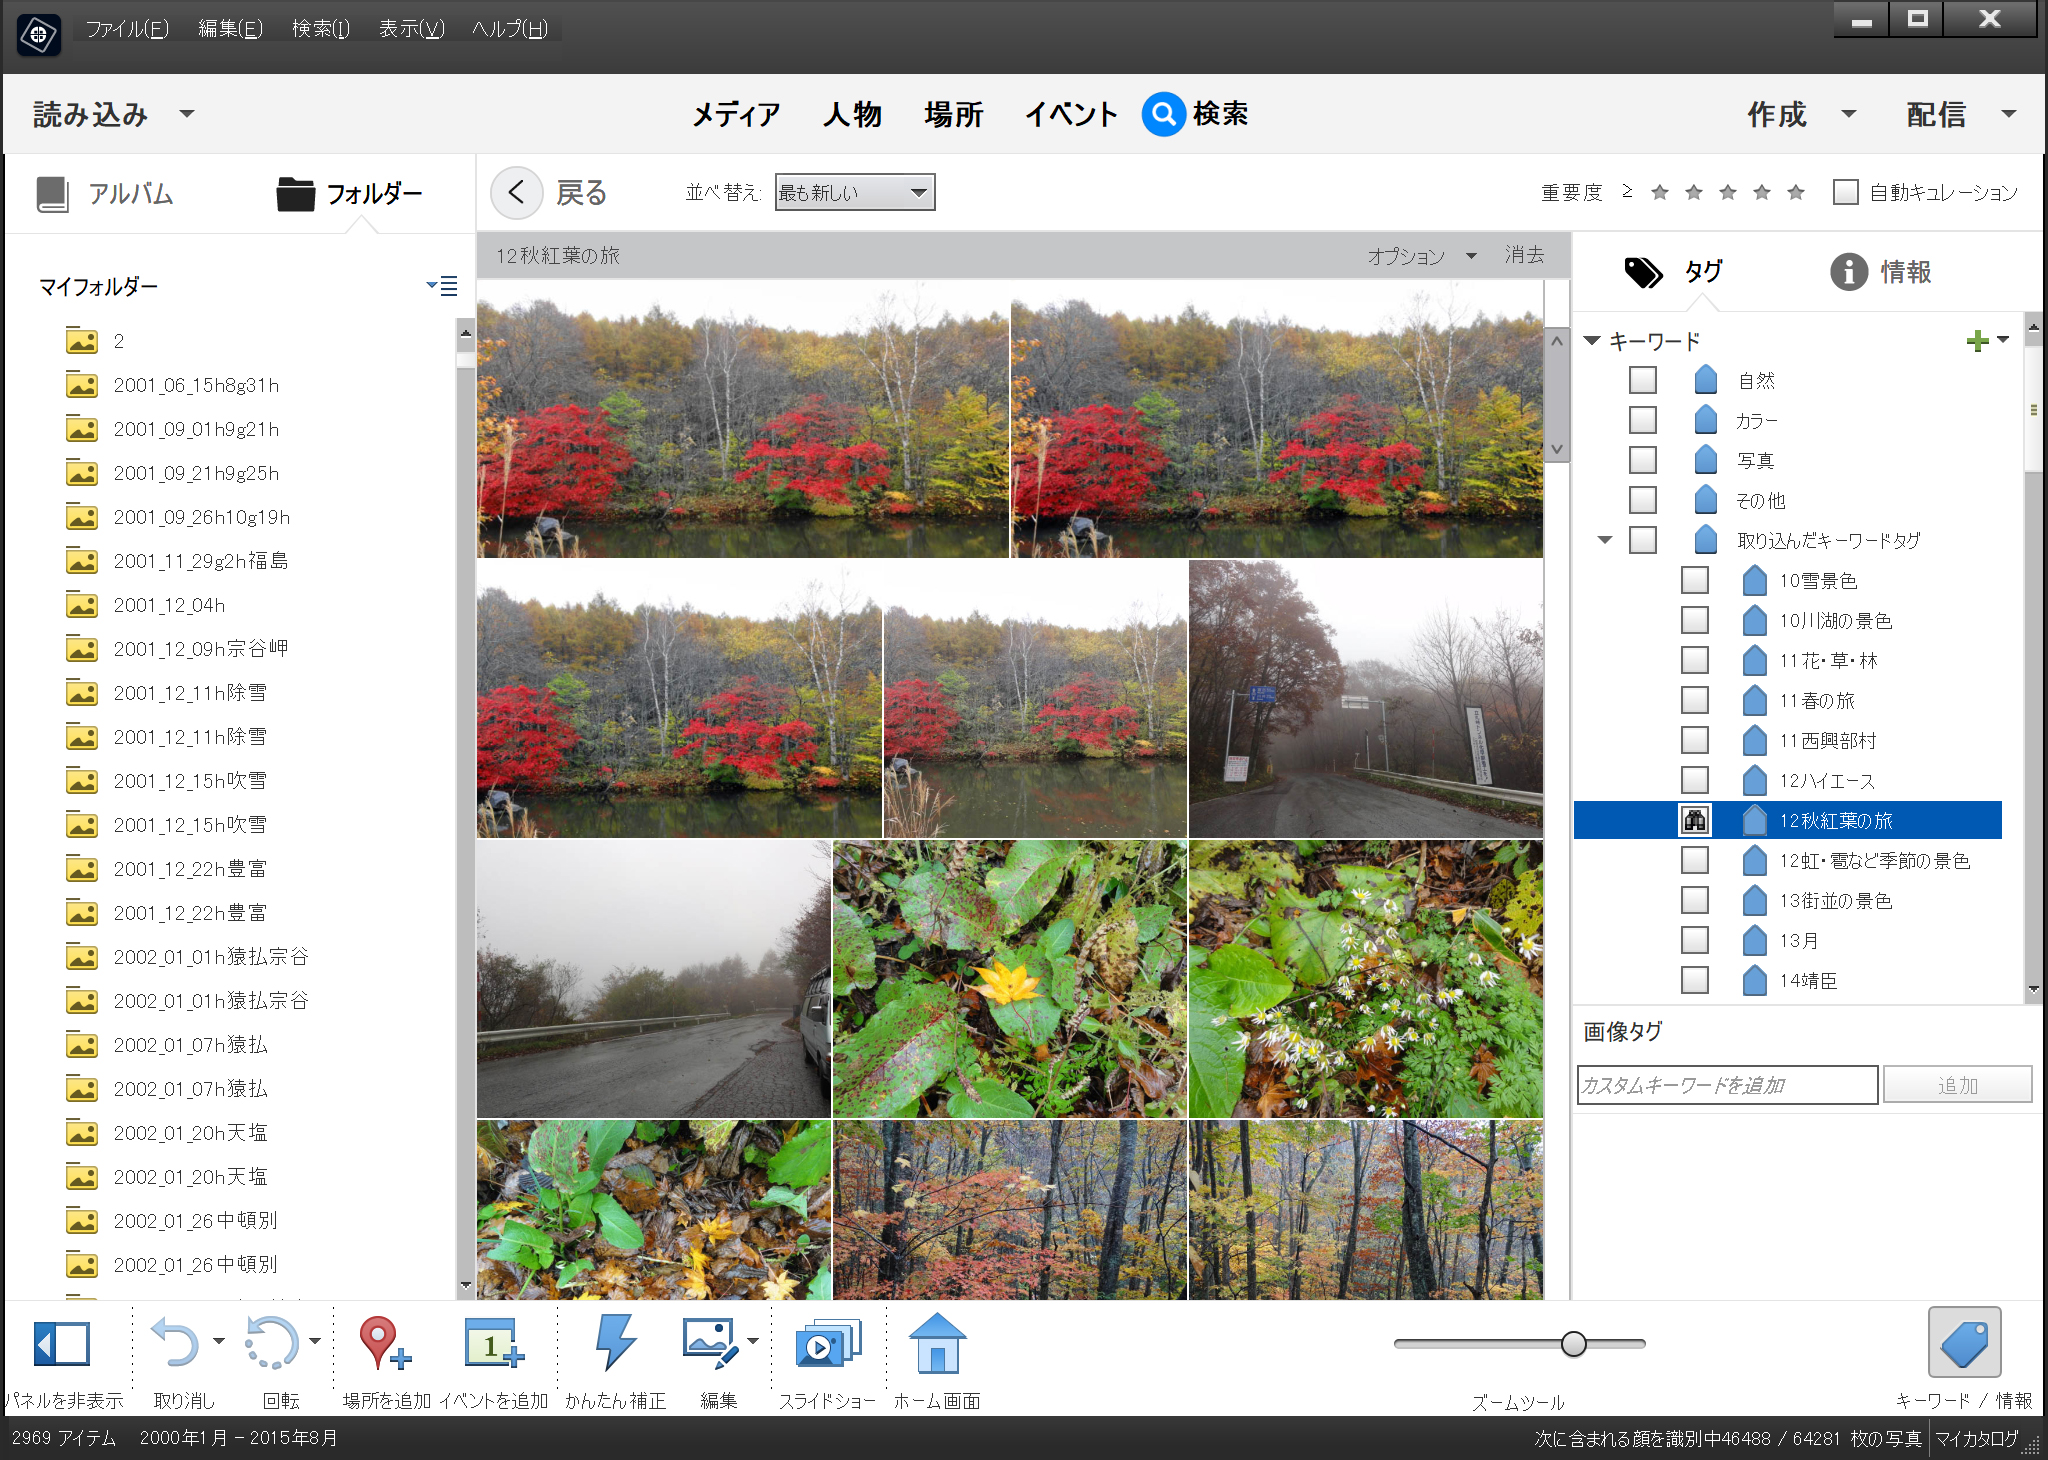Click the green plus add-keyword icon

point(1976,341)
